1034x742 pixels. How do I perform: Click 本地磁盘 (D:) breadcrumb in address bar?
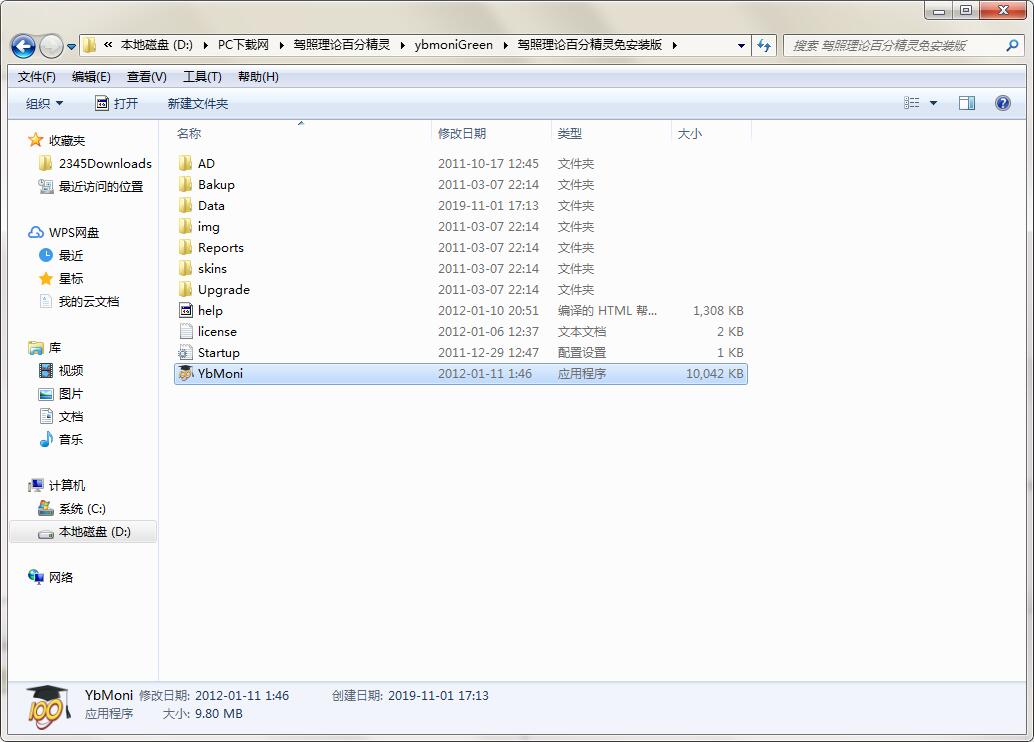[x=156, y=45]
